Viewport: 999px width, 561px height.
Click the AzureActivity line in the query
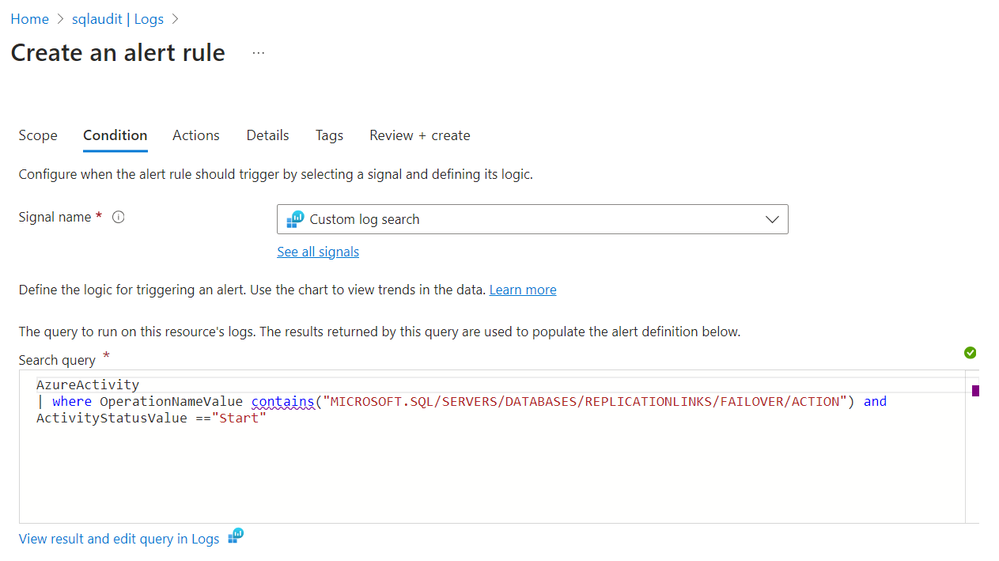point(87,385)
